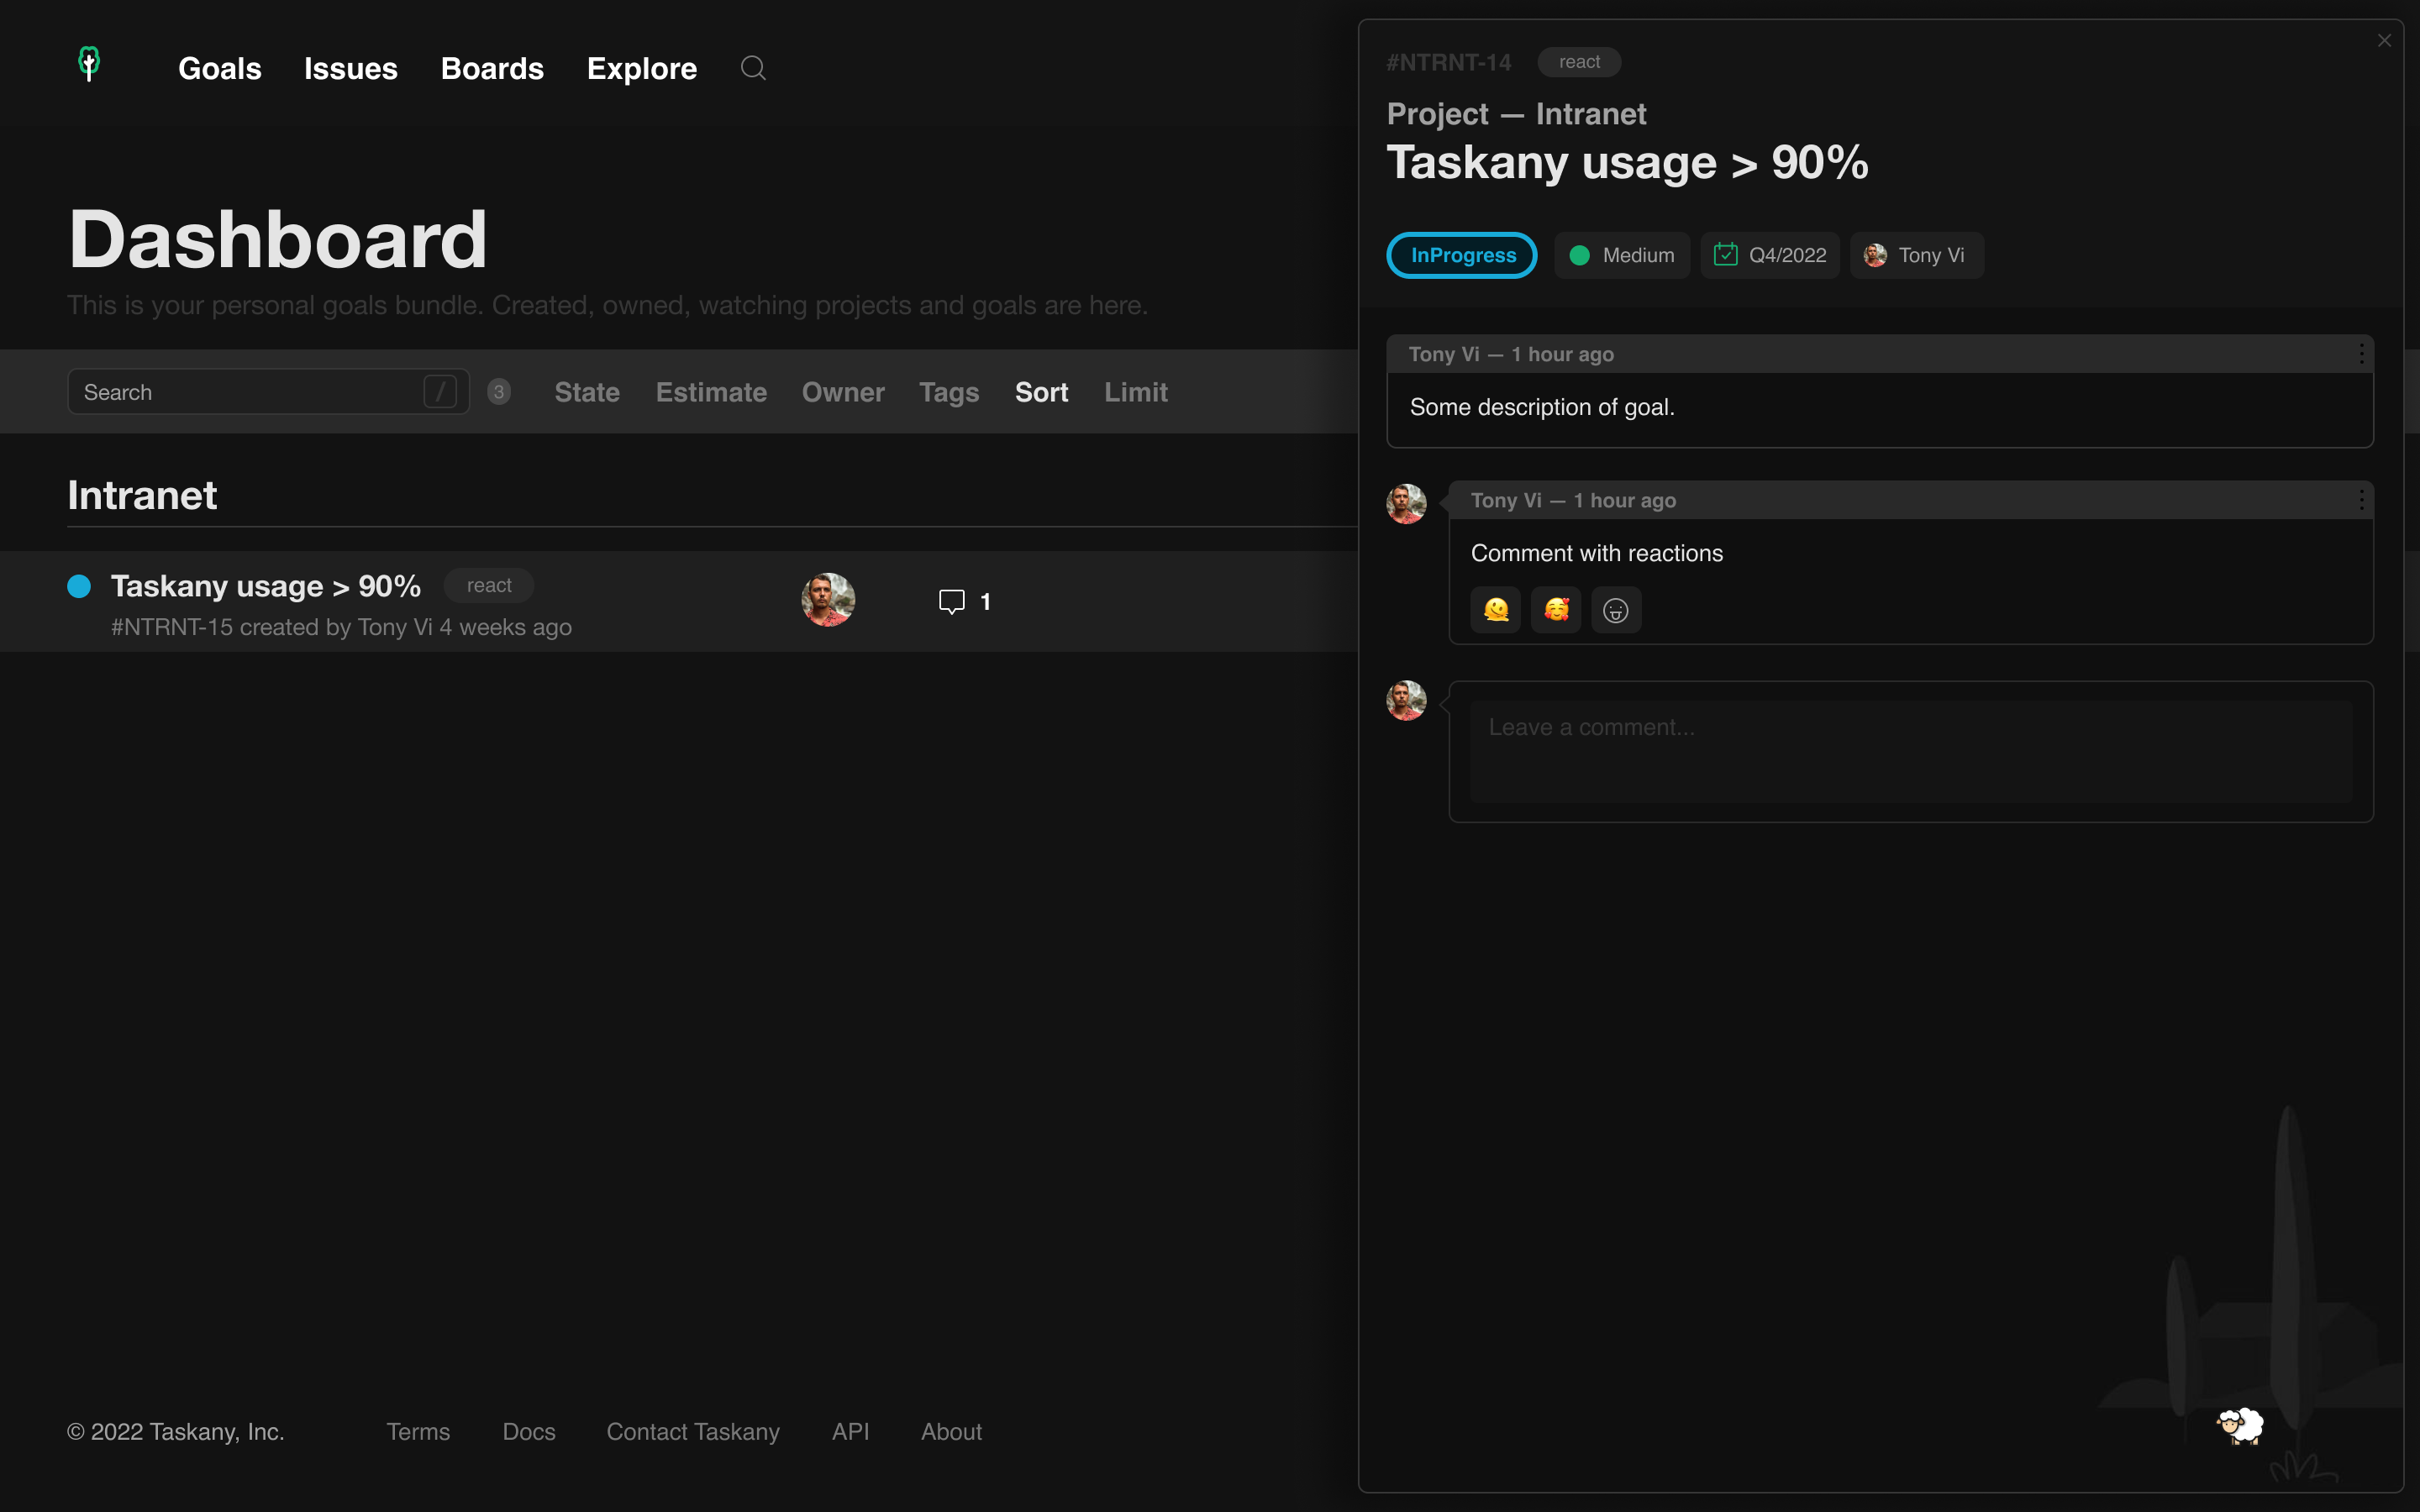2420x1512 pixels.
Task: Click the blue state dot beside the goal
Action: tap(79, 586)
